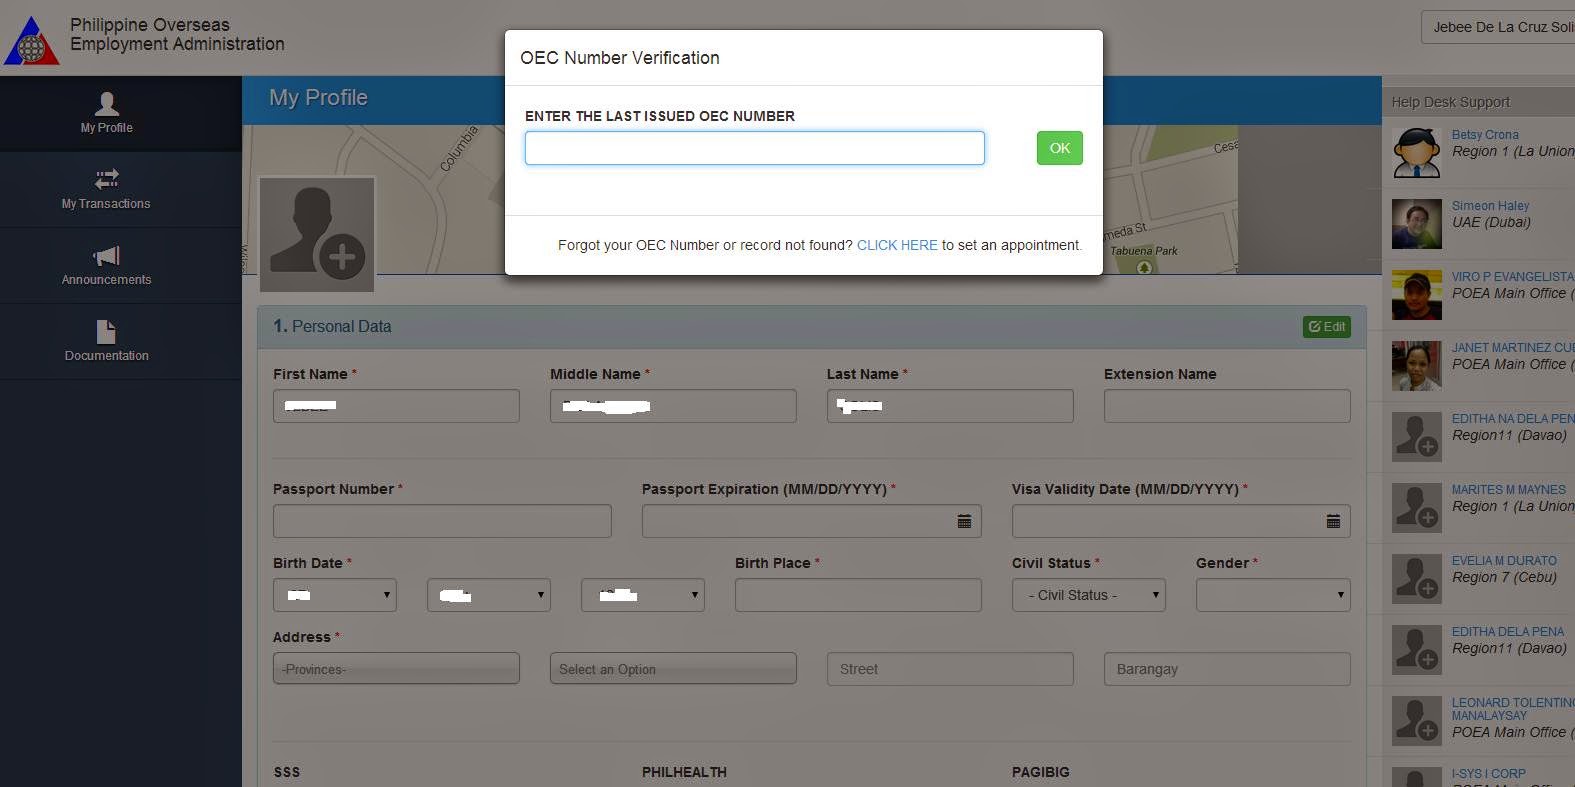Open the Gender dropdown

1273,595
